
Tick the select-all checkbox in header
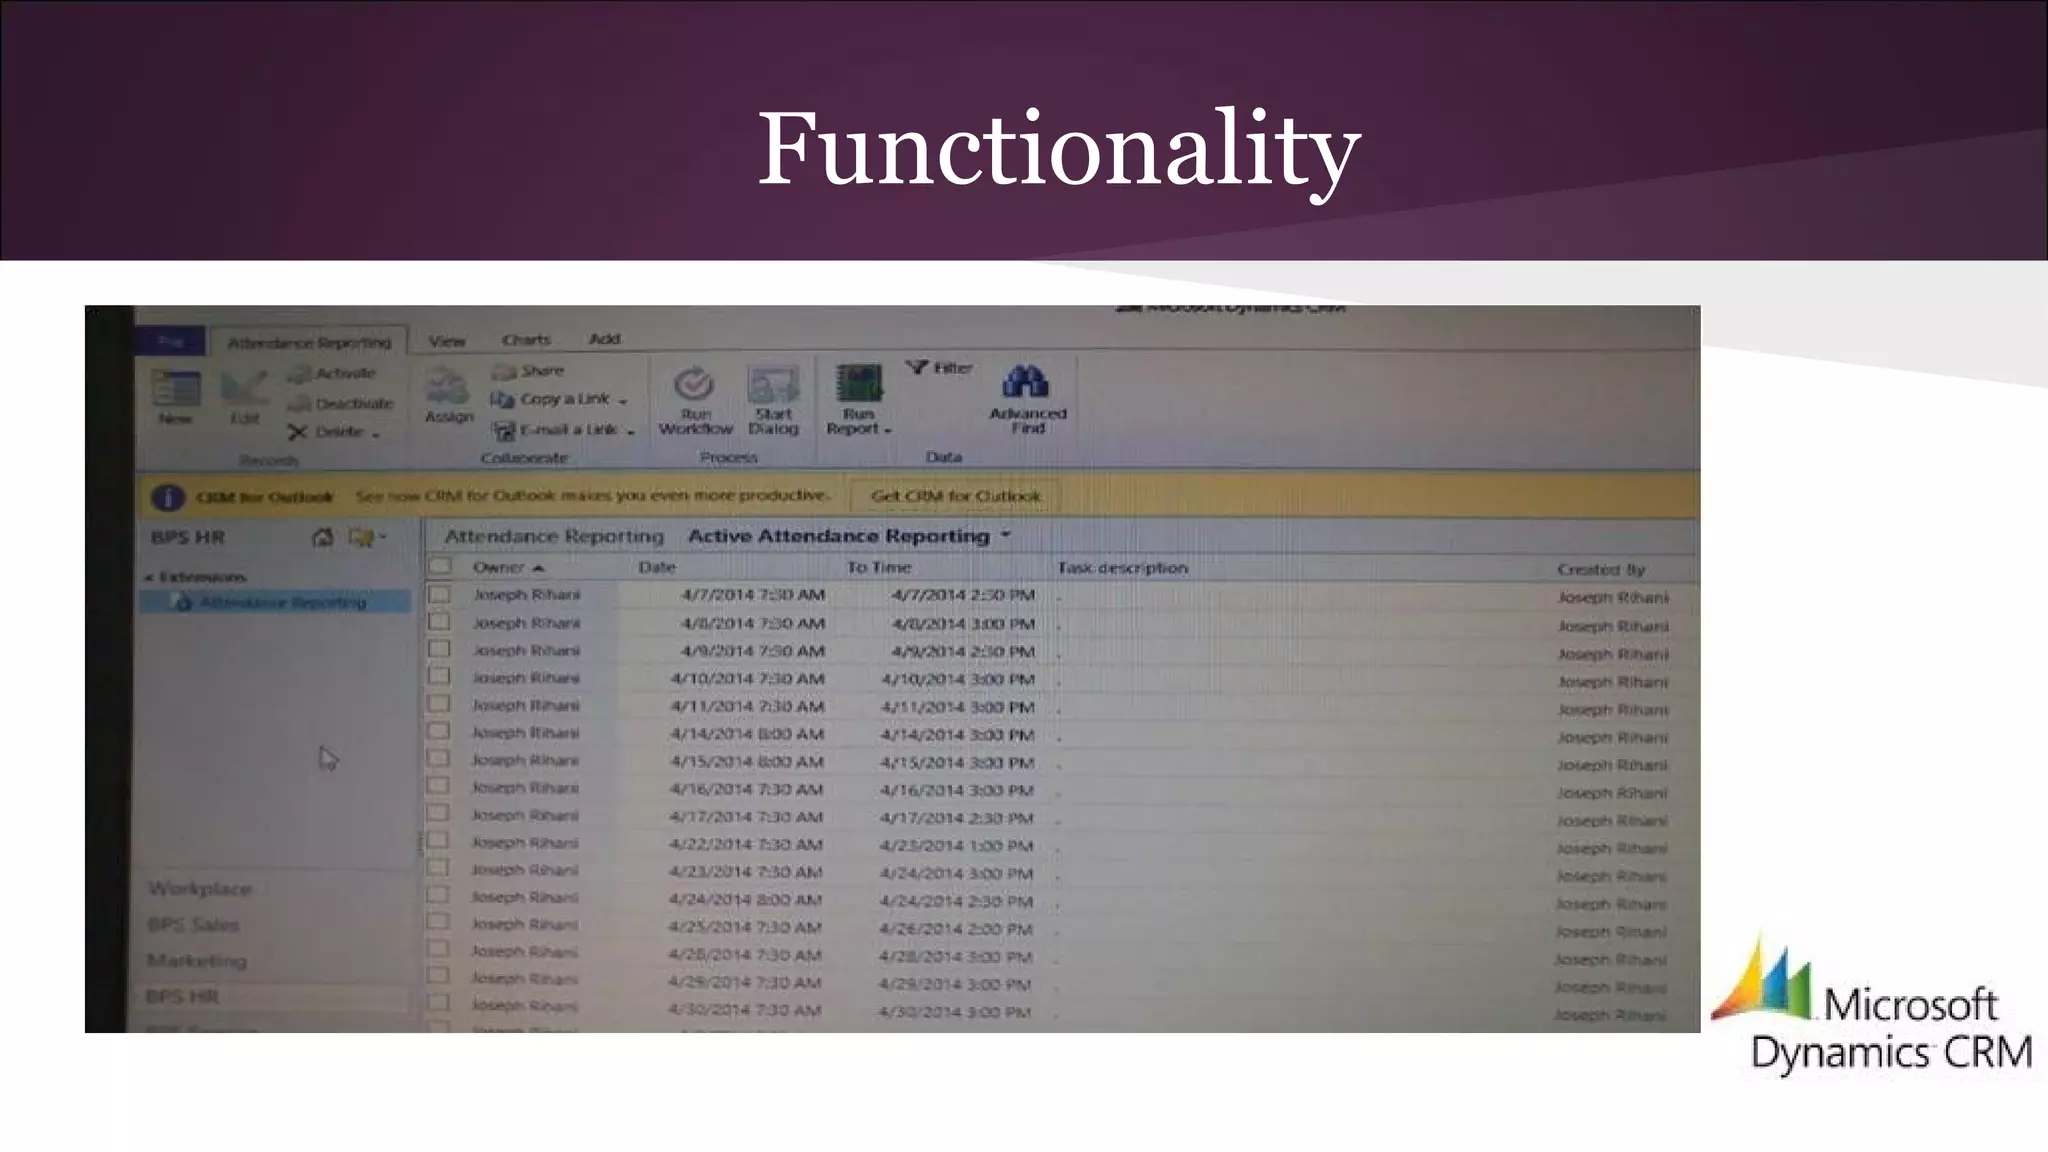[439, 567]
